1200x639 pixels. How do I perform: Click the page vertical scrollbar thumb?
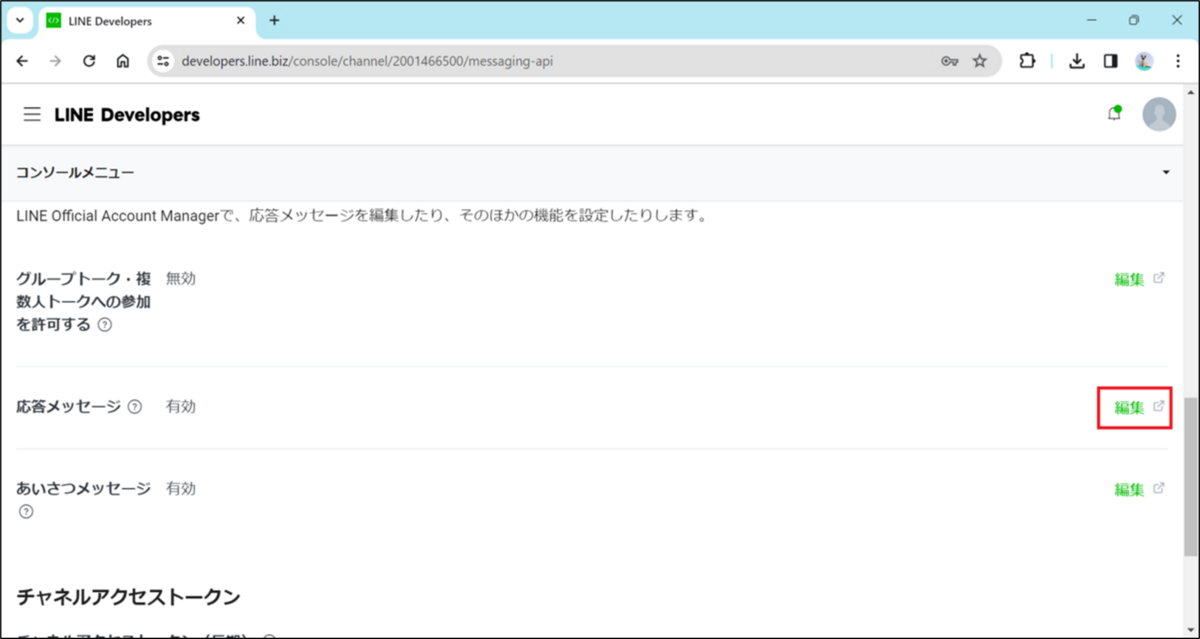click(x=1190, y=477)
